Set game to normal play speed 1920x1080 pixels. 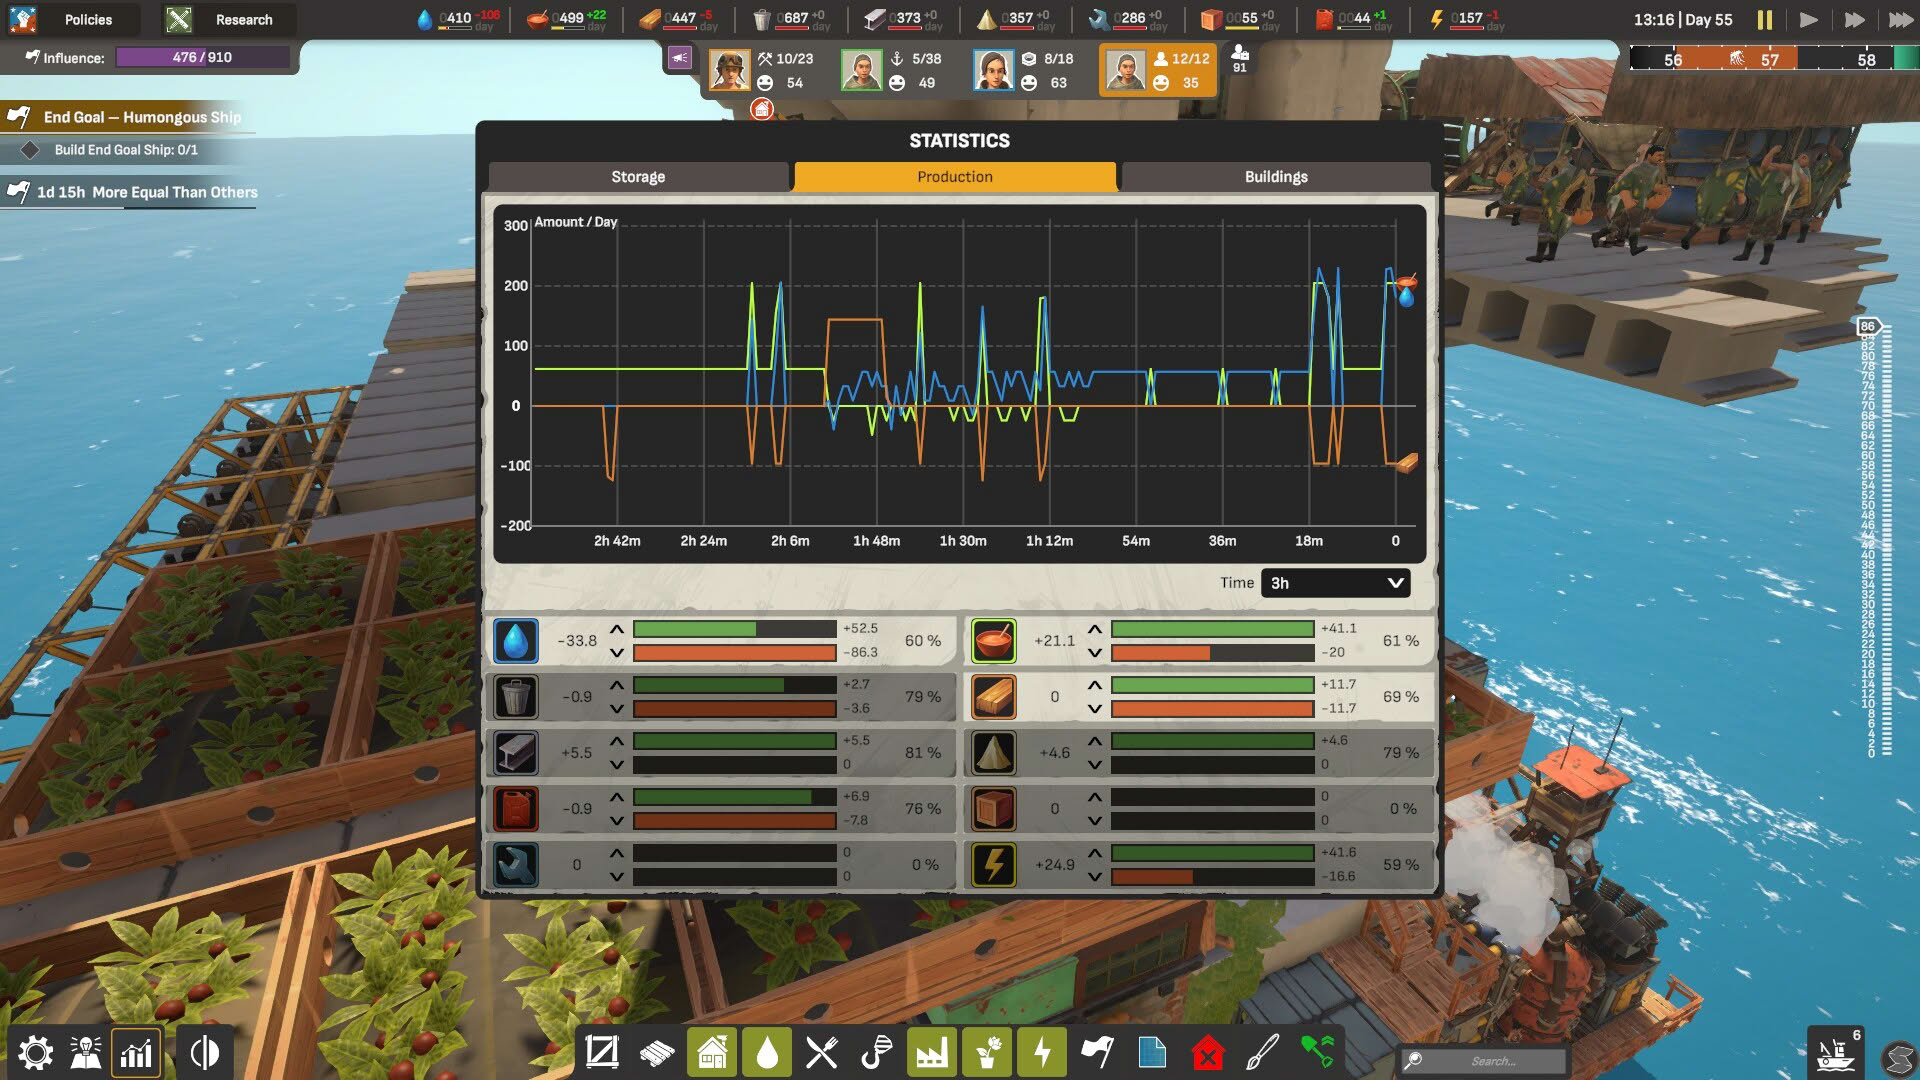(x=1808, y=19)
